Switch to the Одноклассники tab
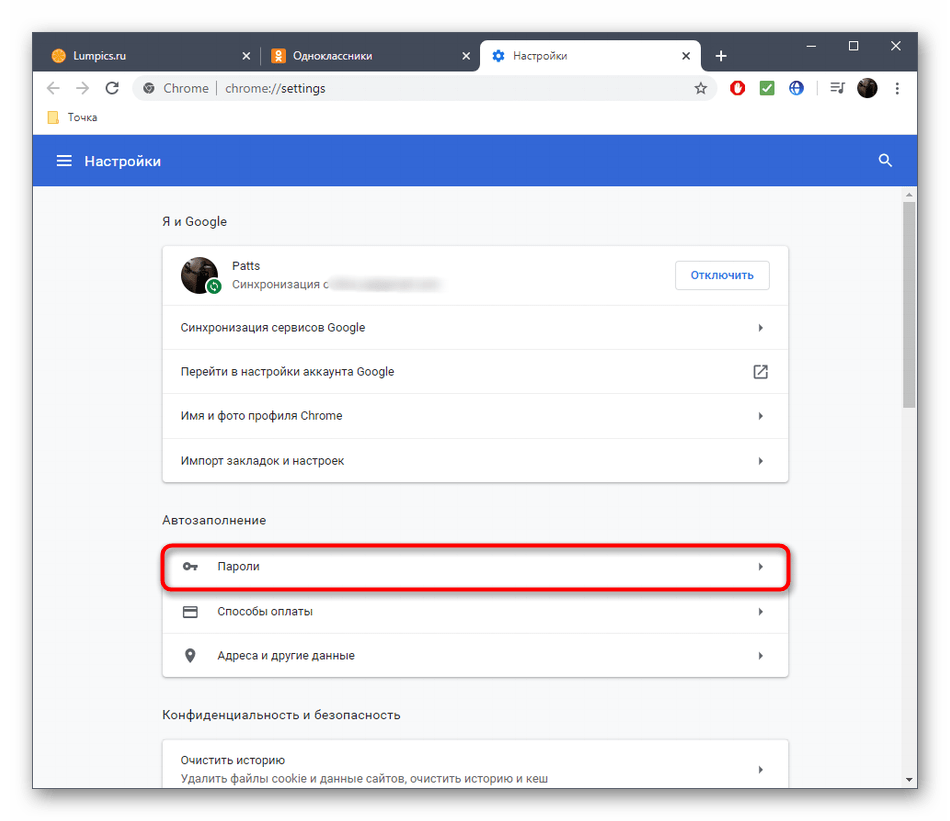 click(360, 56)
